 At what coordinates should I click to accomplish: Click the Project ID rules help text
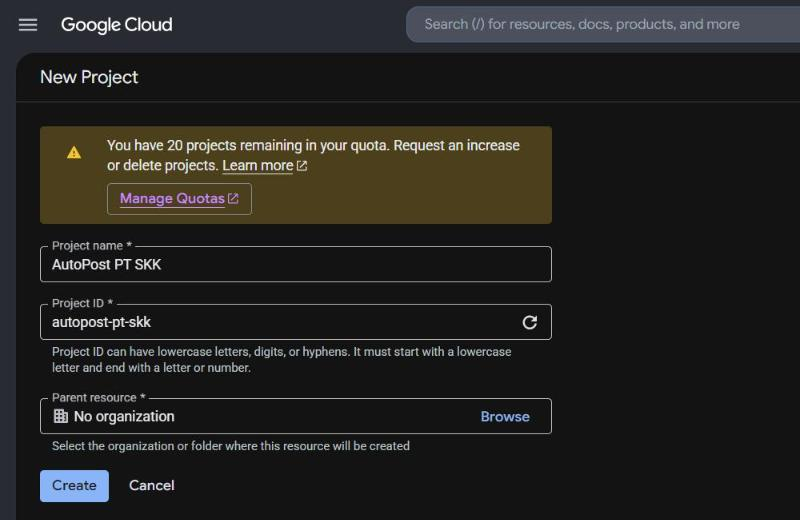pos(282,359)
